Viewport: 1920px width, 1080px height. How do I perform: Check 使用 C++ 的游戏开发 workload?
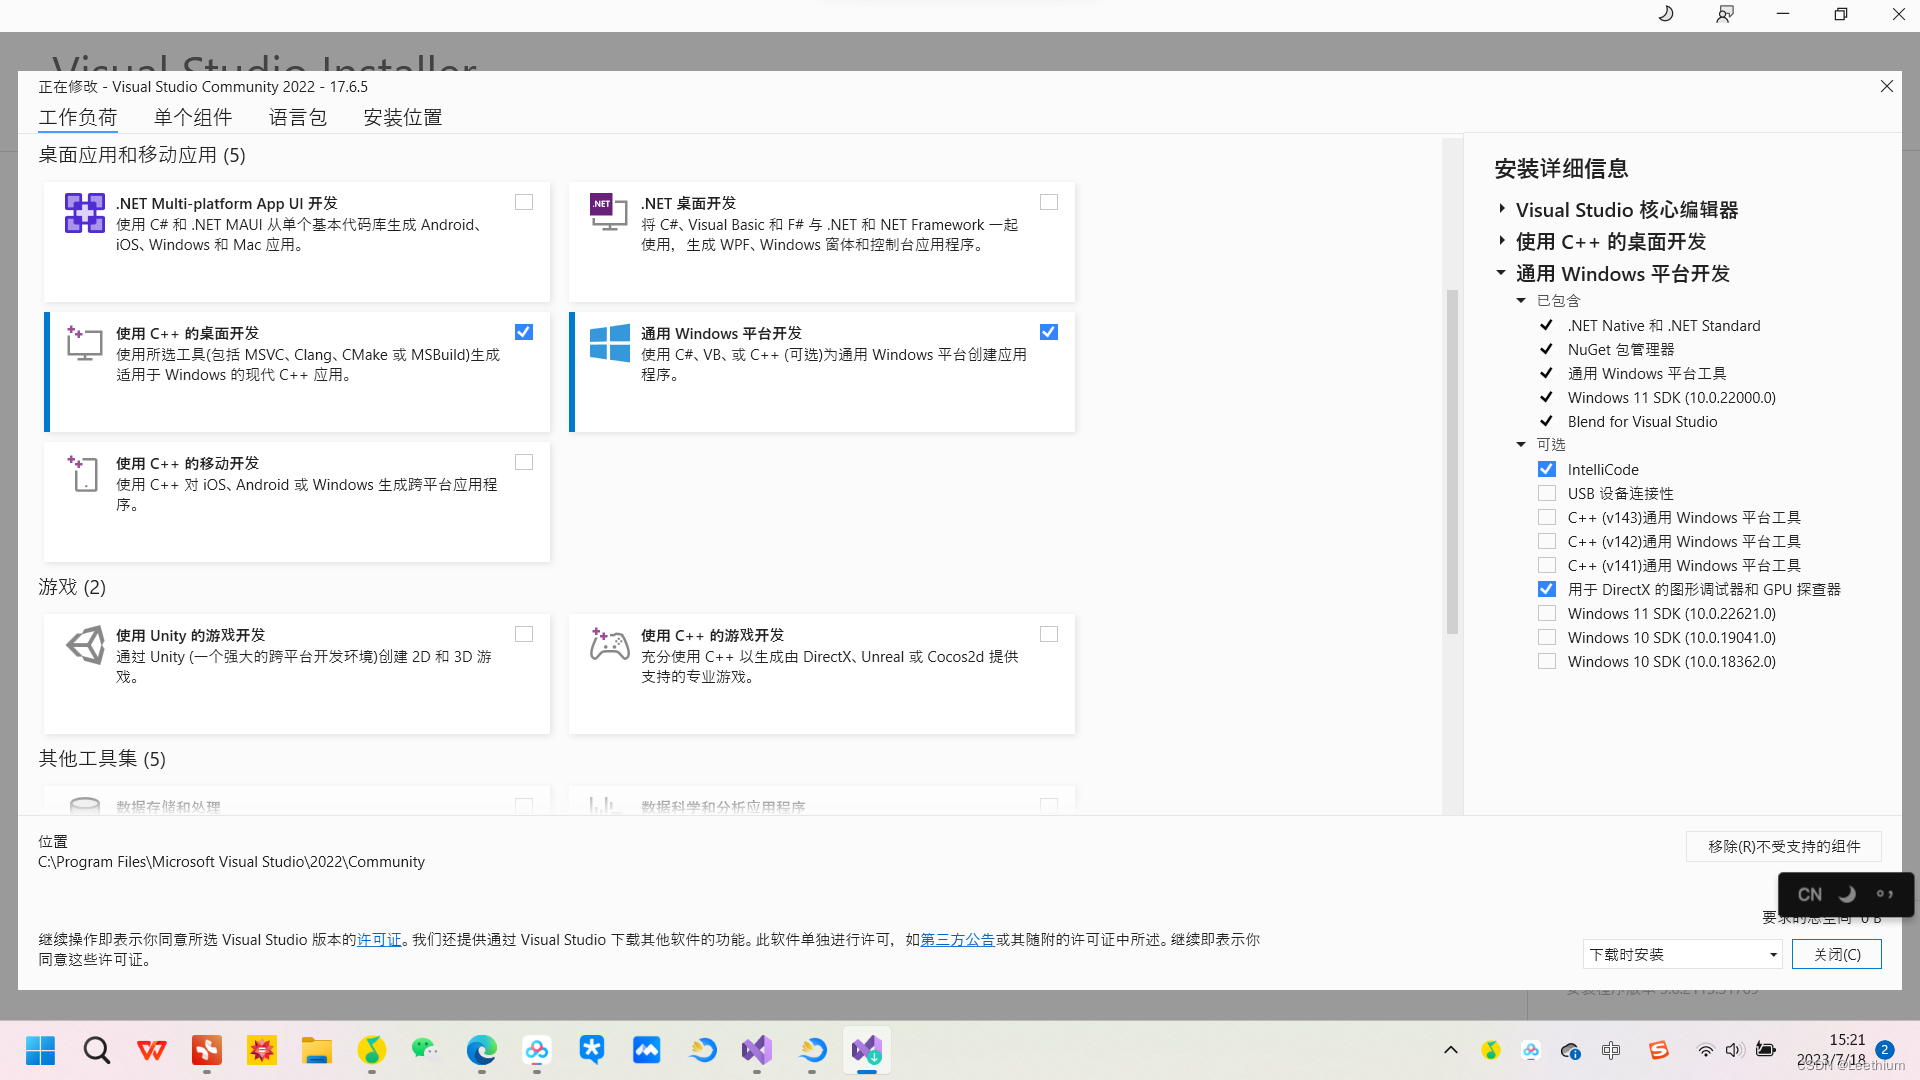point(1049,634)
